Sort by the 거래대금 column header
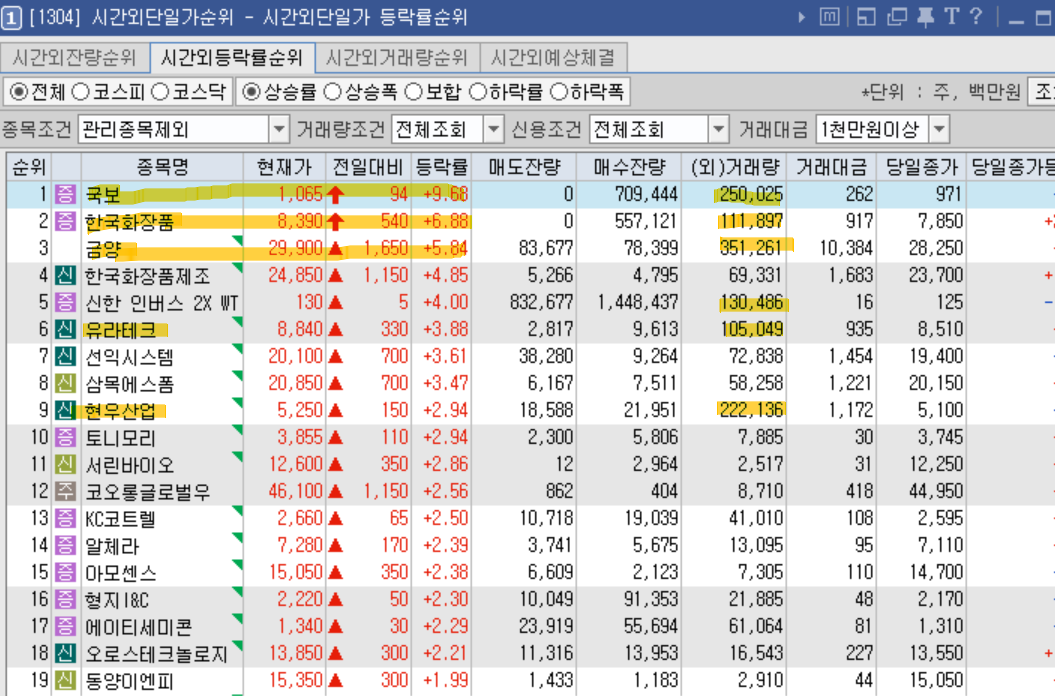The width and height of the screenshot is (1055, 696). point(832,167)
